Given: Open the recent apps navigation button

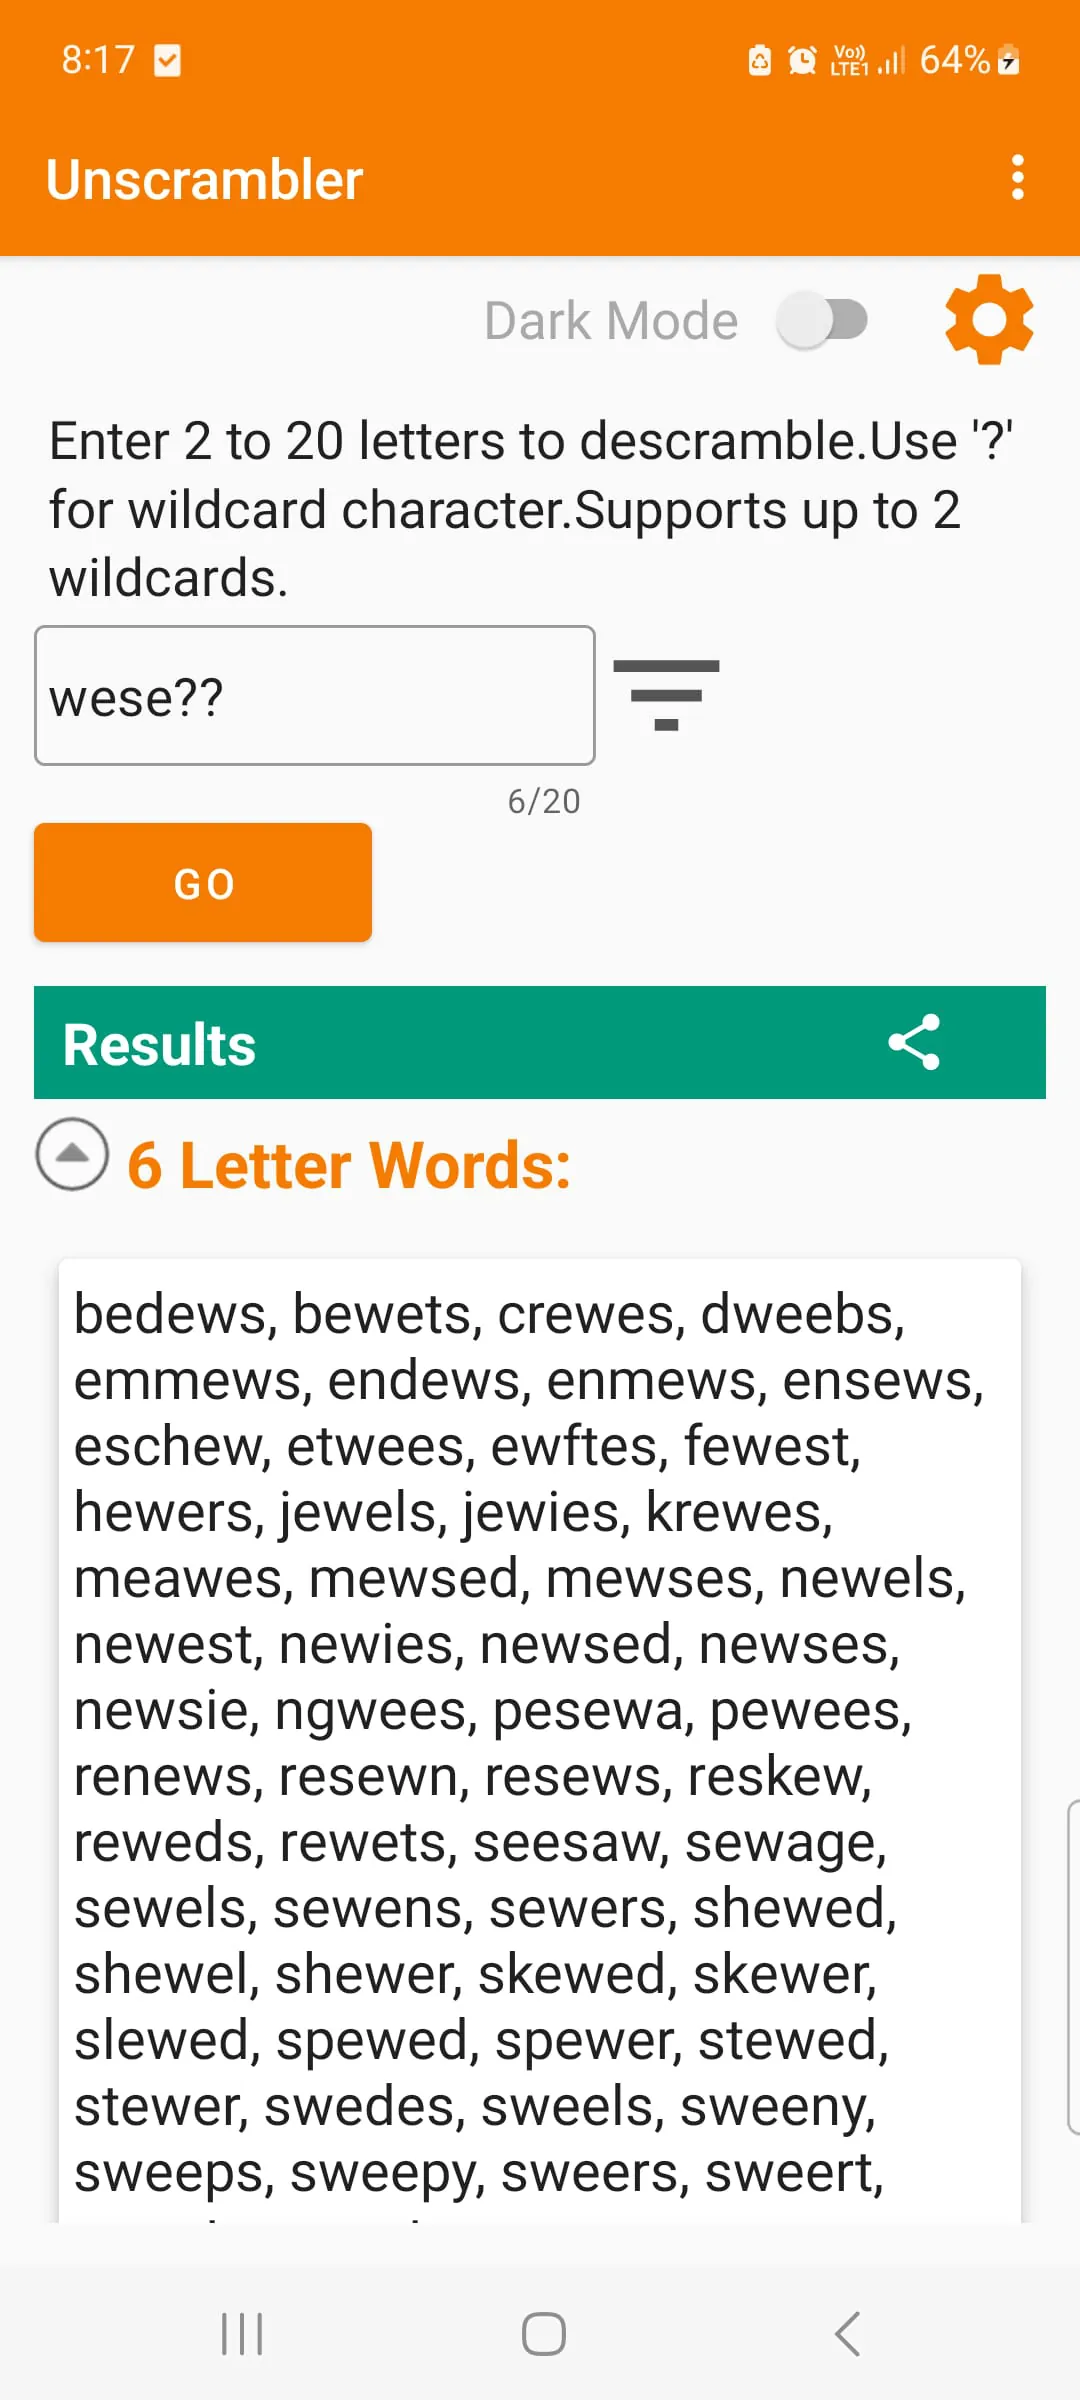Looking at the screenshot, I should coord(242,2334).
